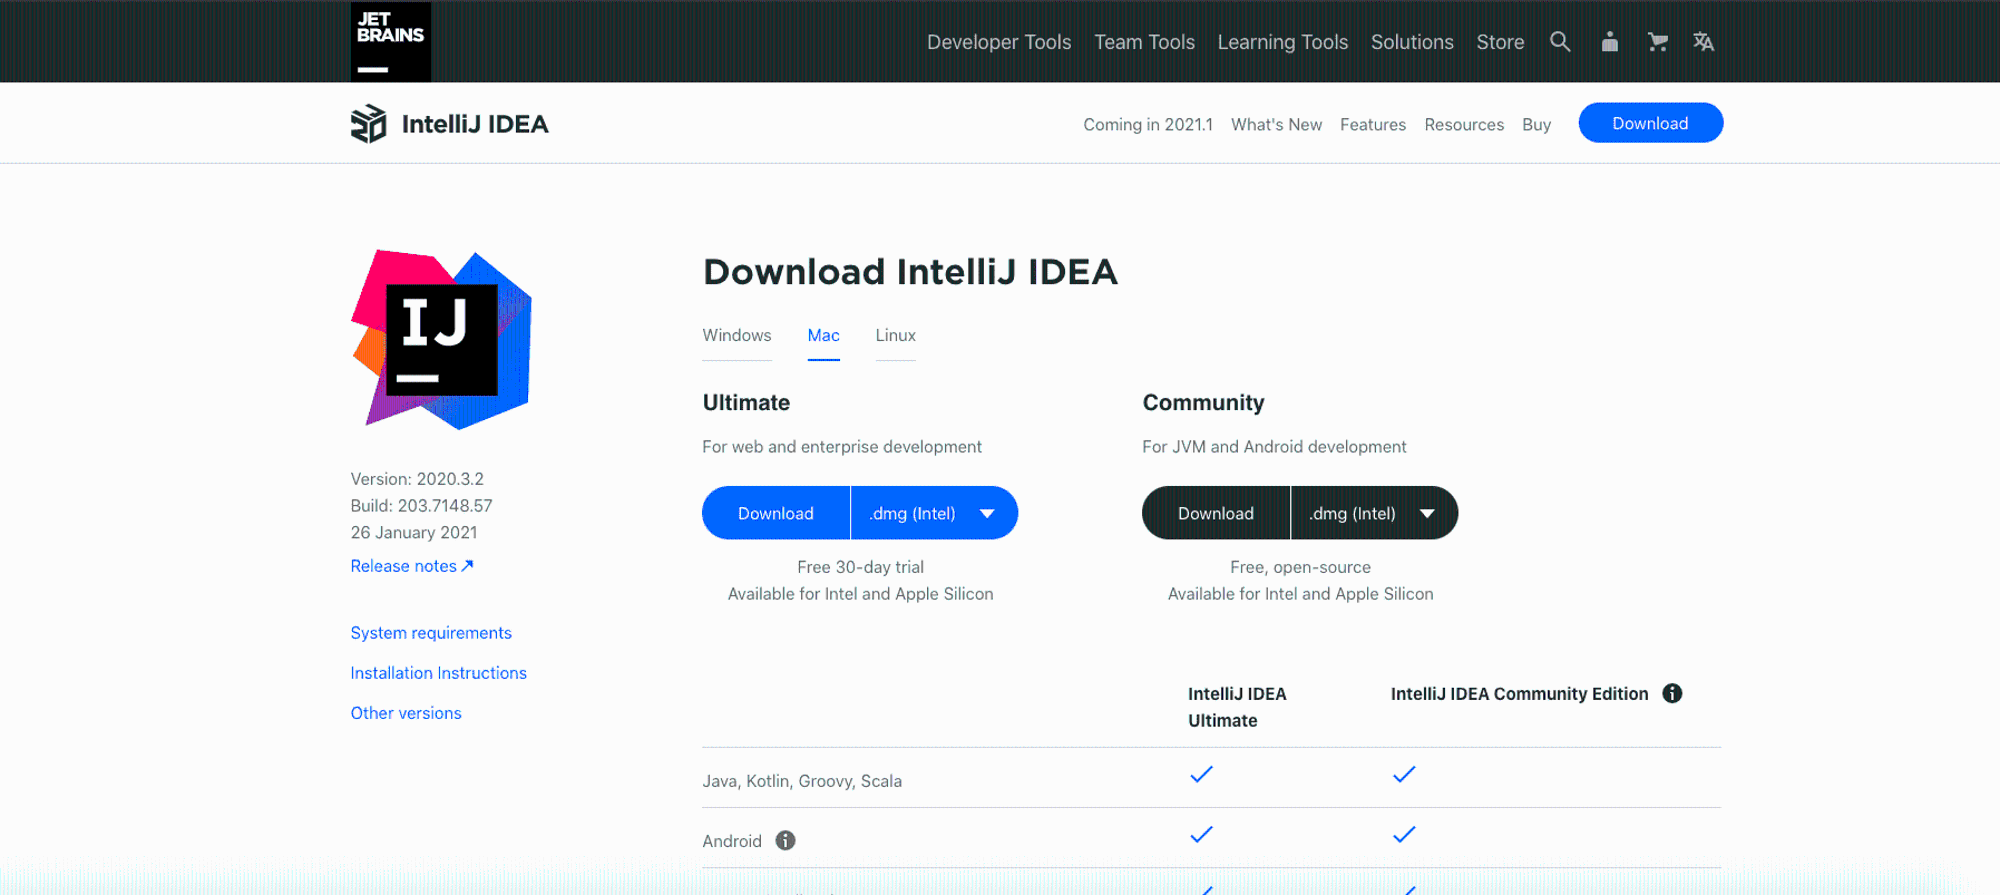This screenshot has width=2000, height=895.
Task: Open the language translation icon
Action: pos(1704,41)
